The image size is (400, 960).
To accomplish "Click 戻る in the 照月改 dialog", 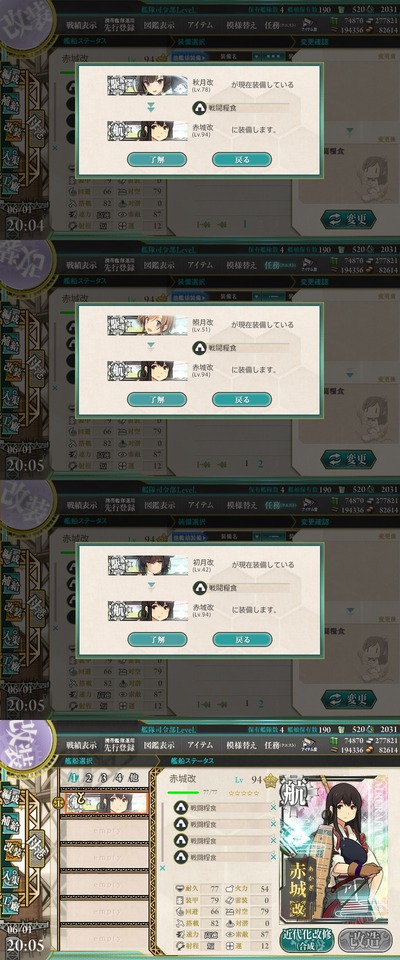I will (242, 399).
